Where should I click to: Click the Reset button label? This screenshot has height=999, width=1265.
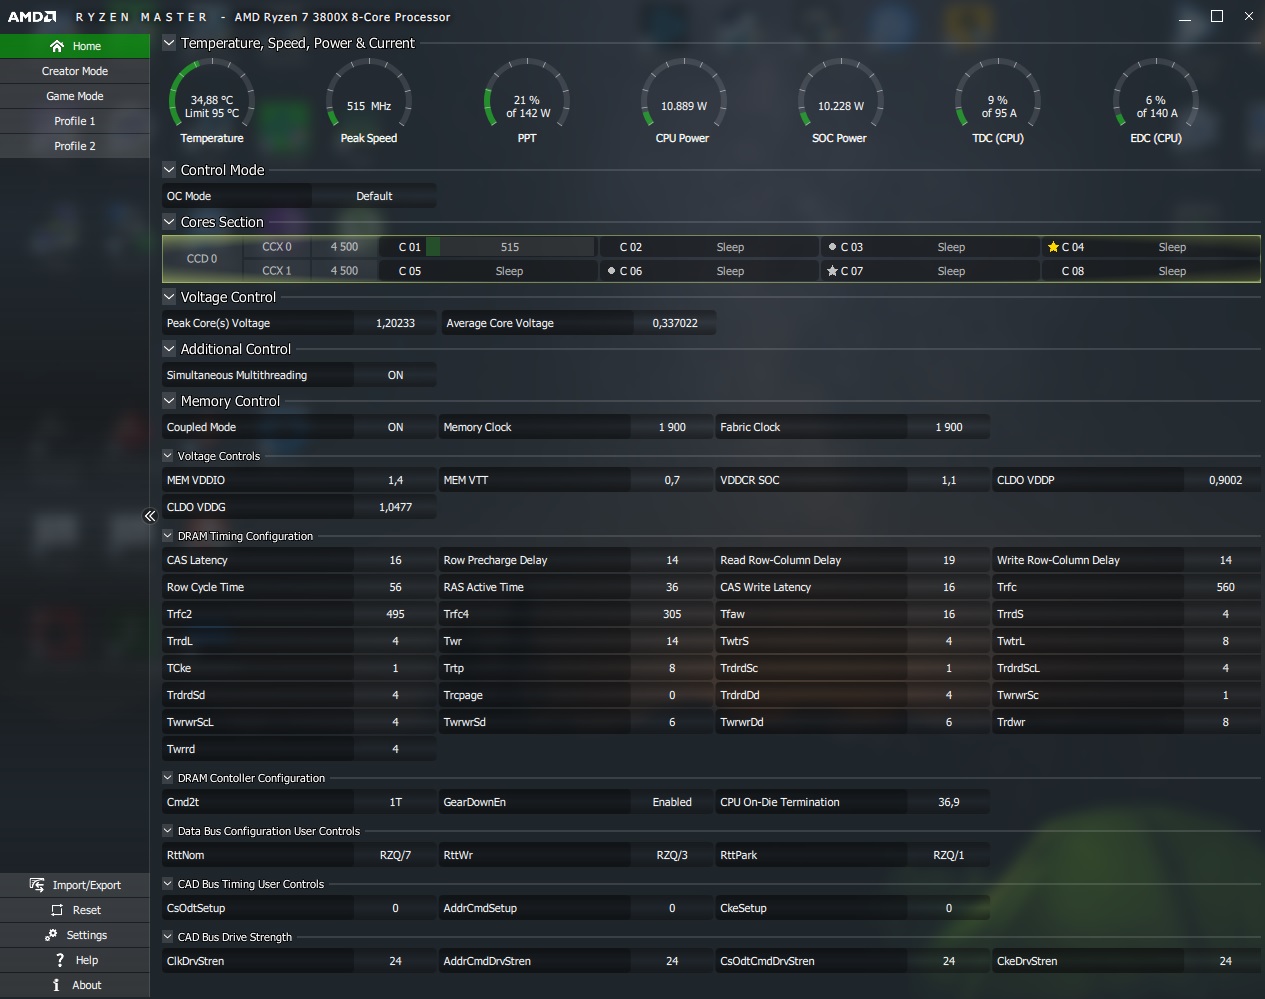87,910
